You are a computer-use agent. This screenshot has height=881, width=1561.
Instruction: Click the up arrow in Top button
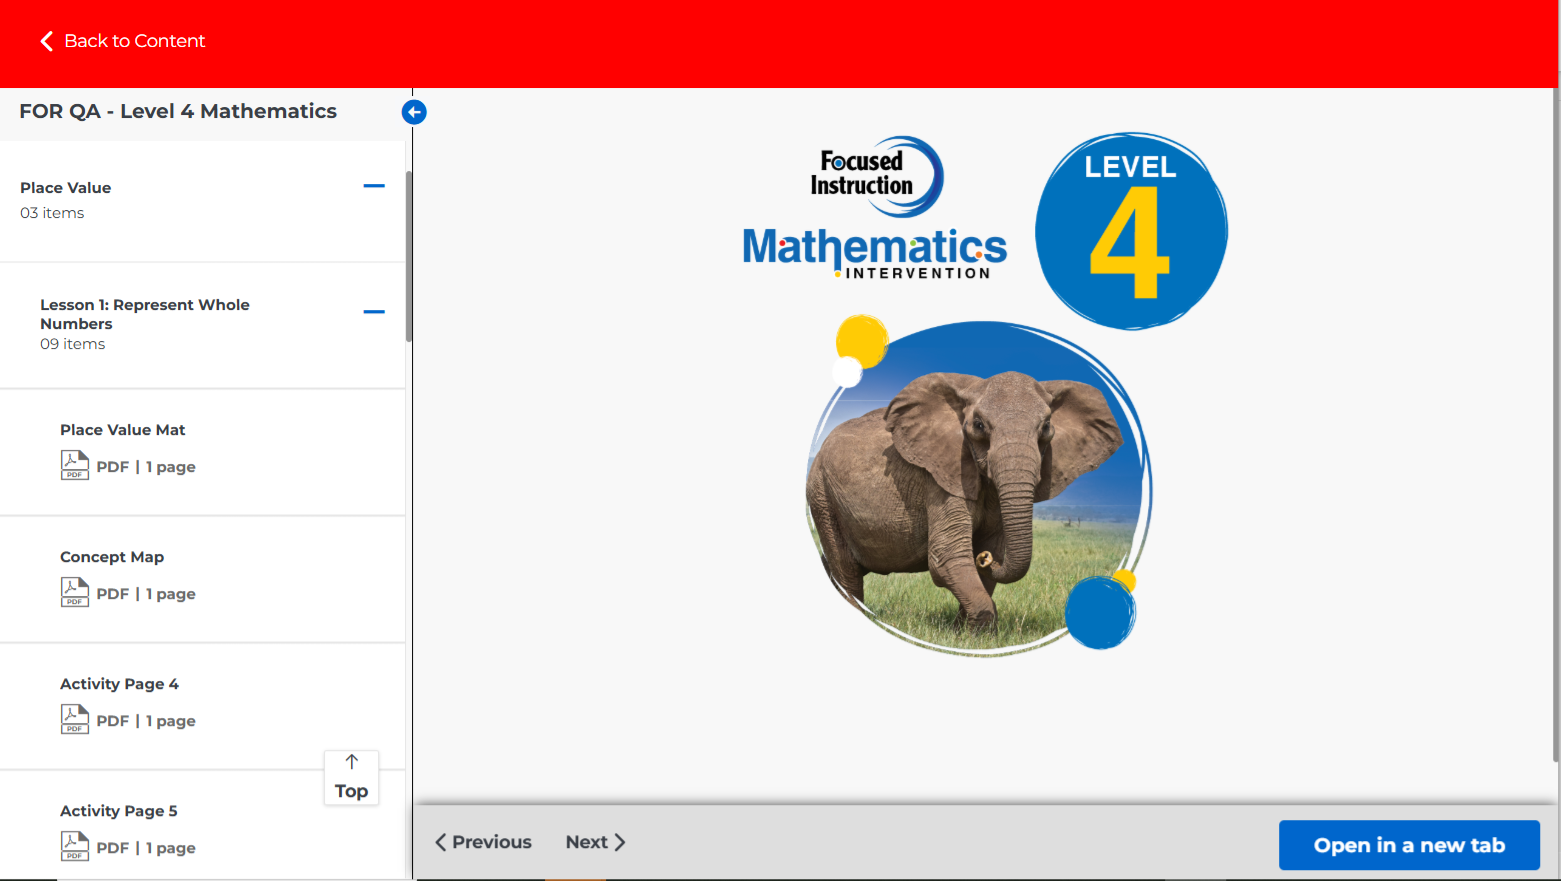pos(352,762)
